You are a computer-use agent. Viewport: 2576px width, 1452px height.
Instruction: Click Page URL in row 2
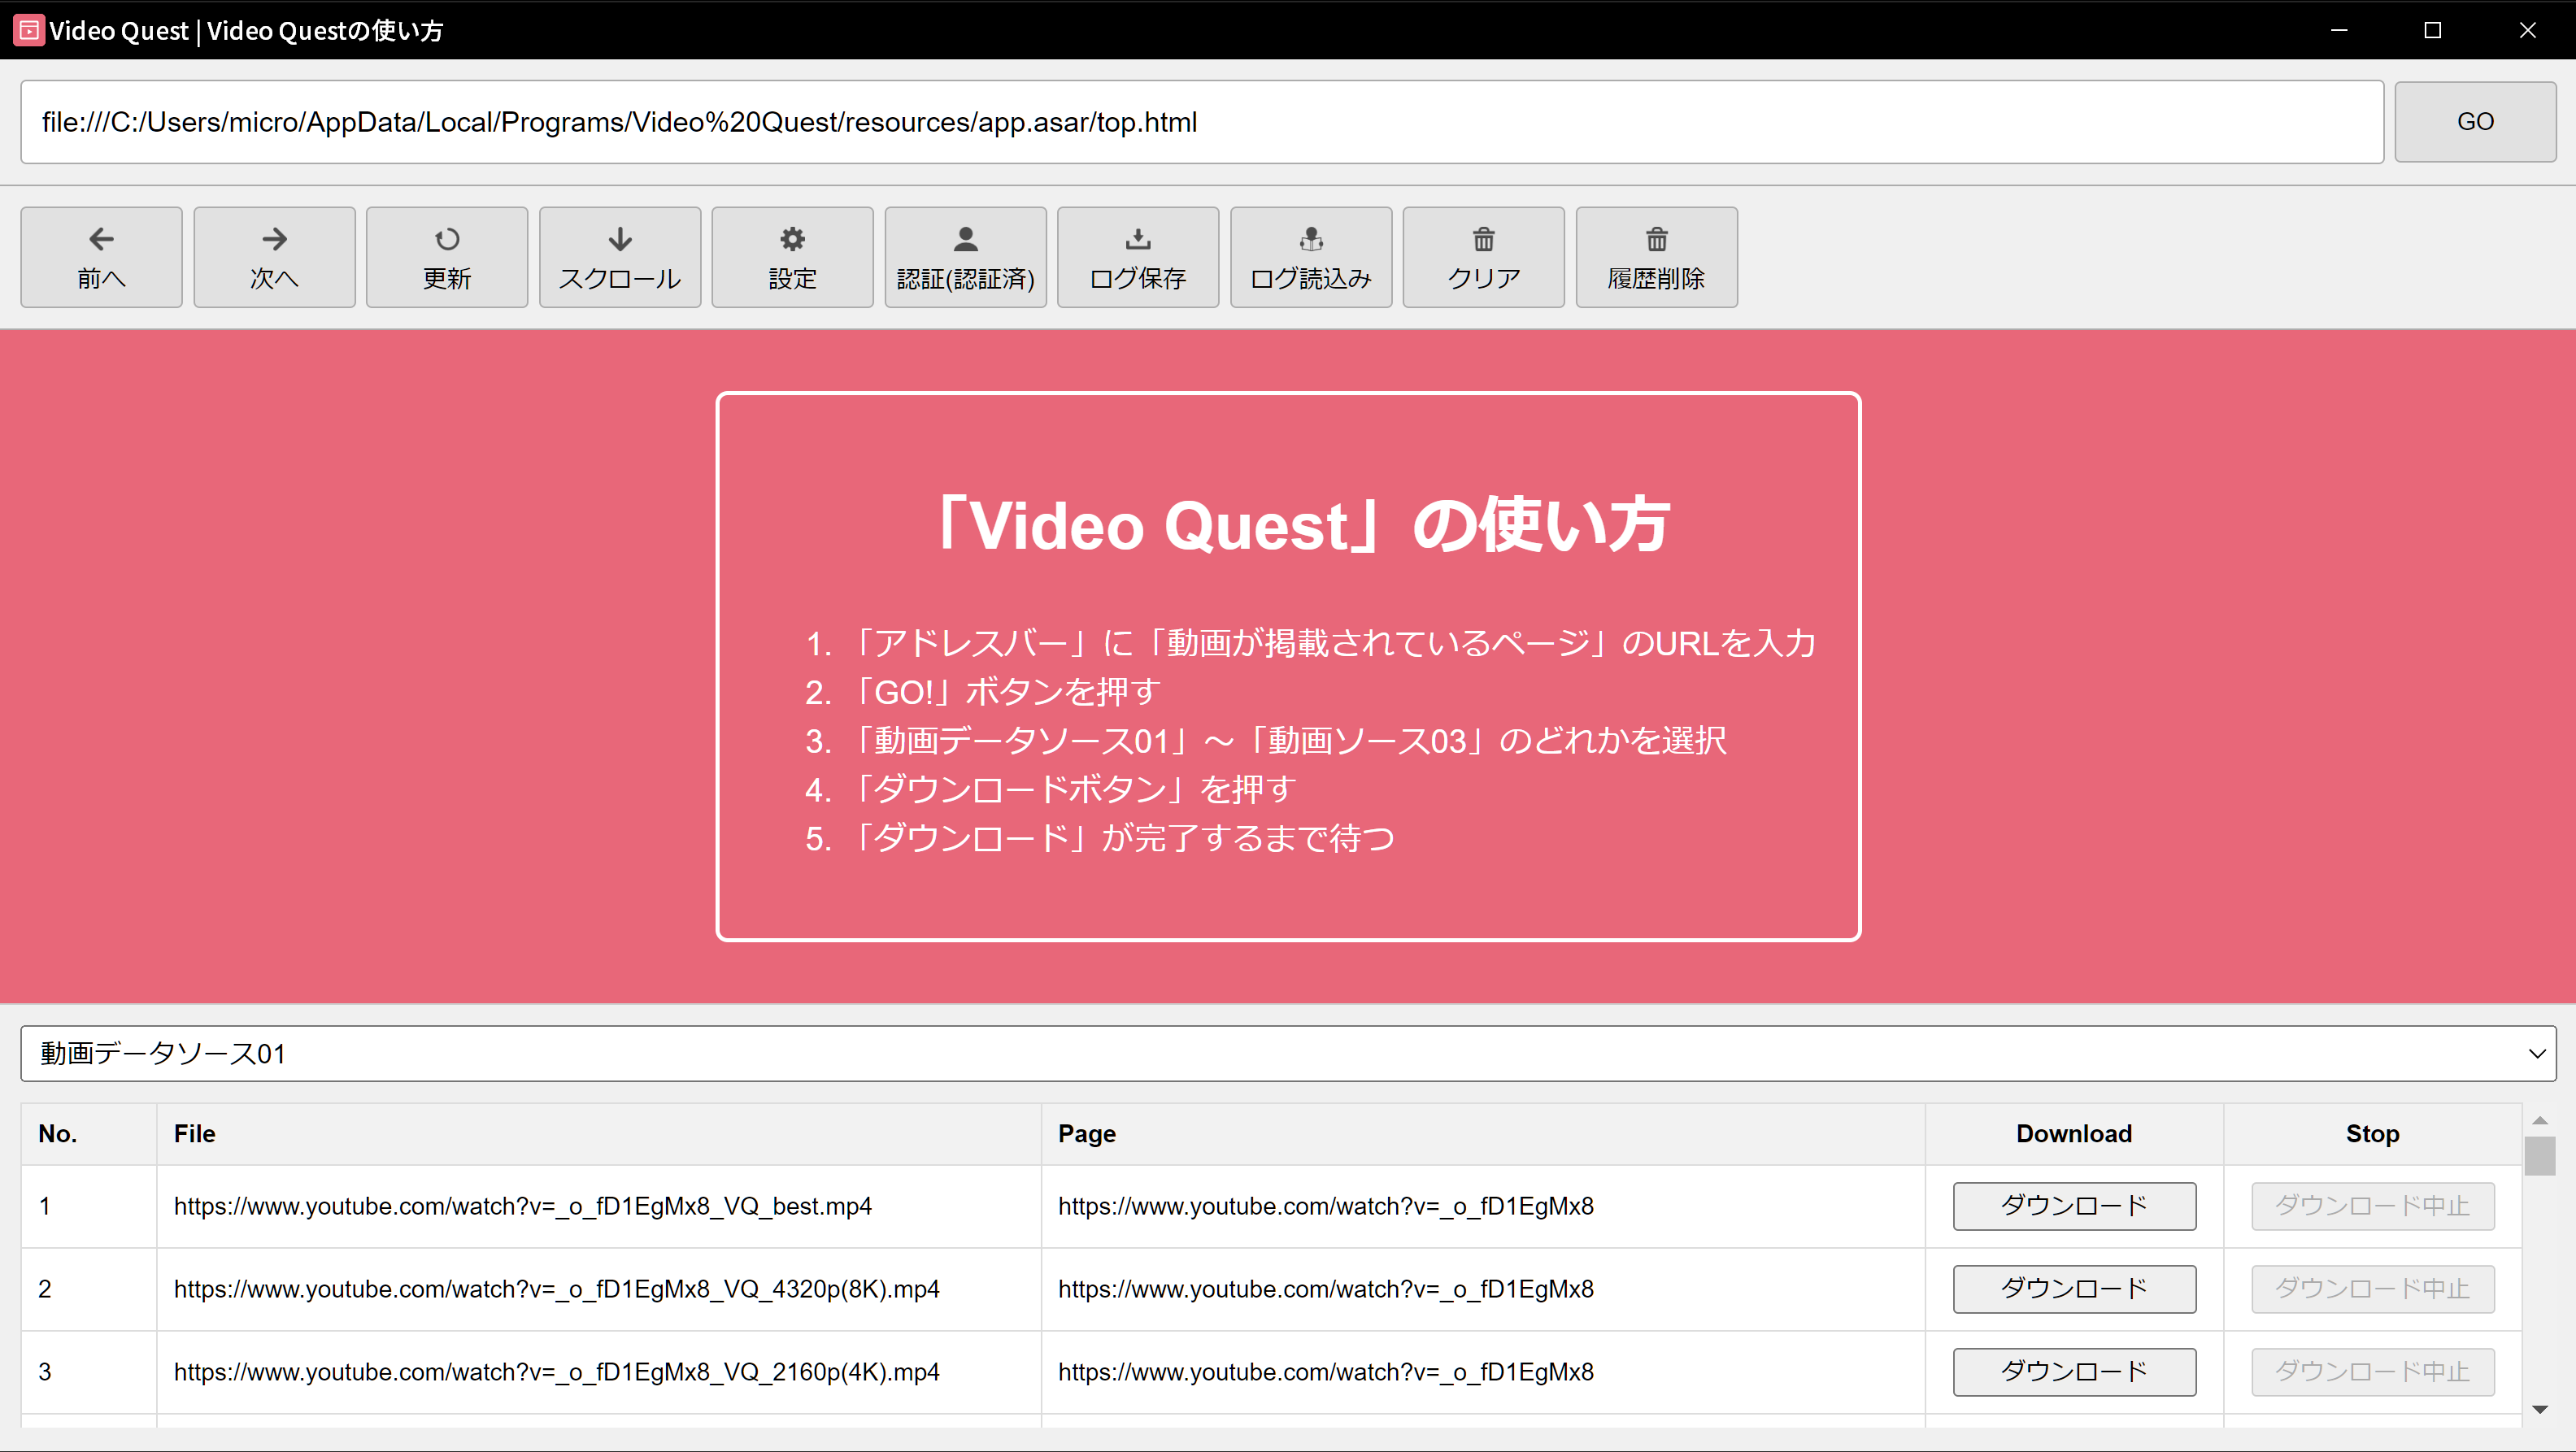[1326, 1290]
